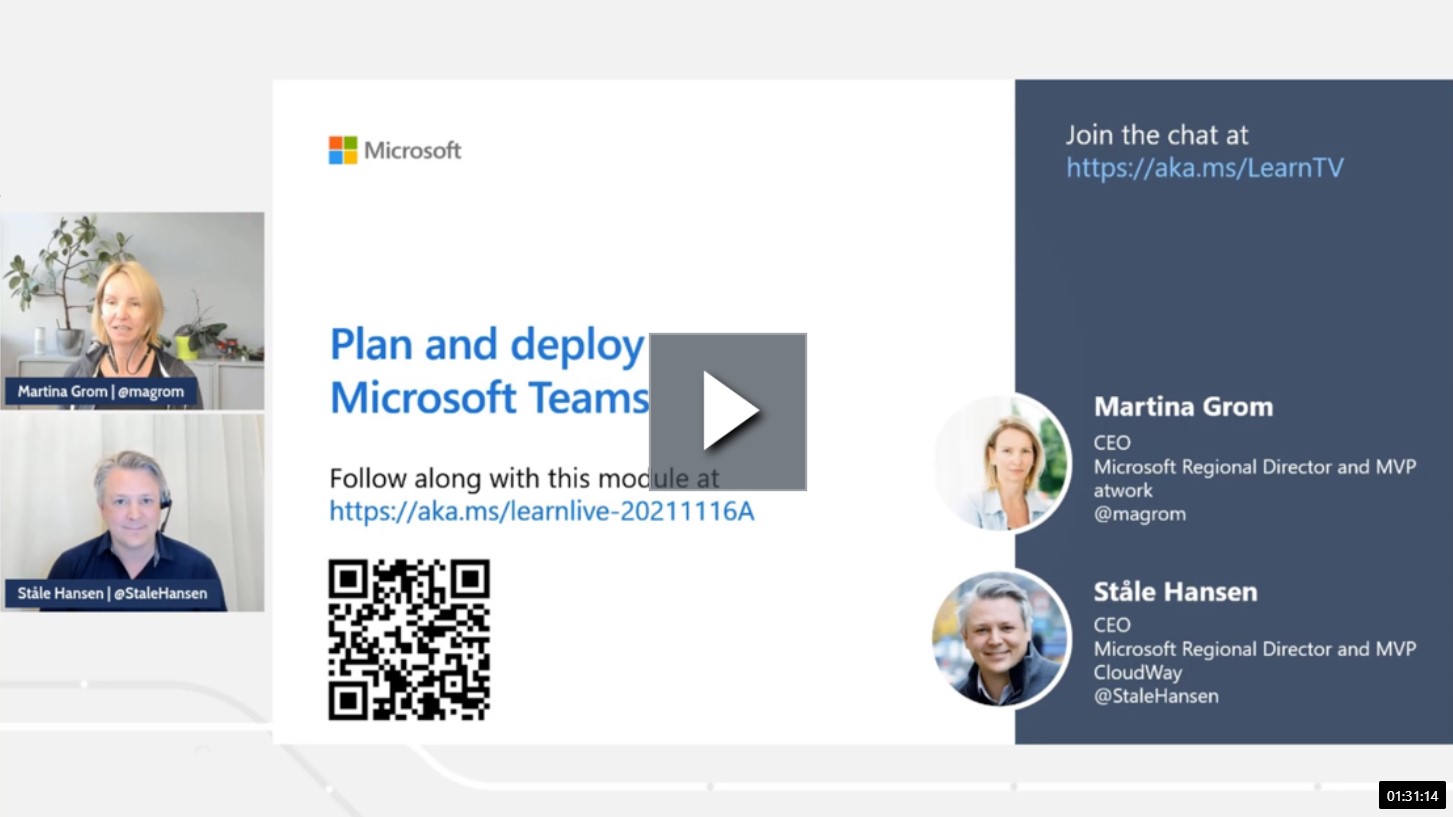This screenshot has width=1453, height=817.
Task: Click the QR code on the slide
Action: point(409,640)
